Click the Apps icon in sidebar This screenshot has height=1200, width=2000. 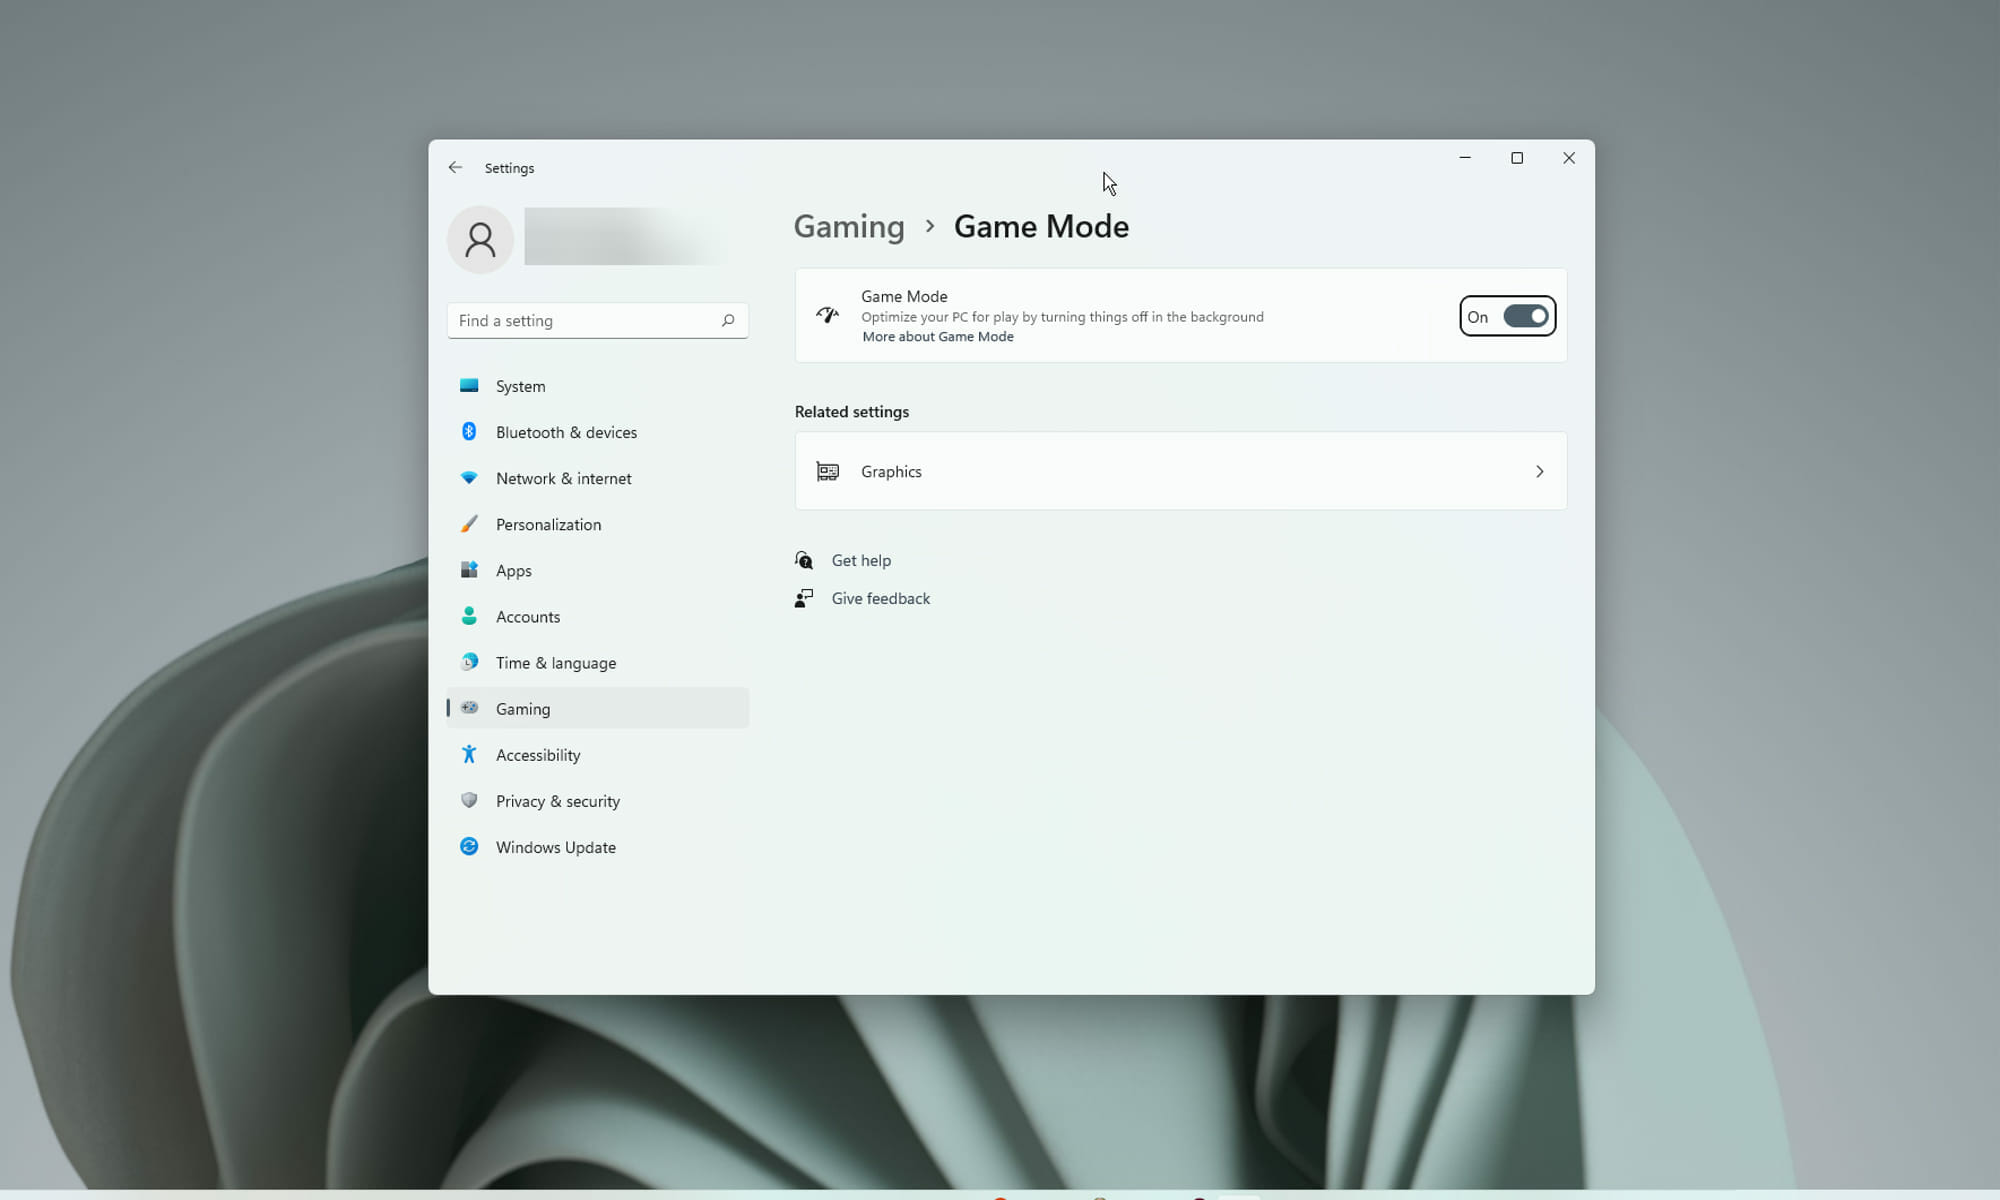coord(469,570)
